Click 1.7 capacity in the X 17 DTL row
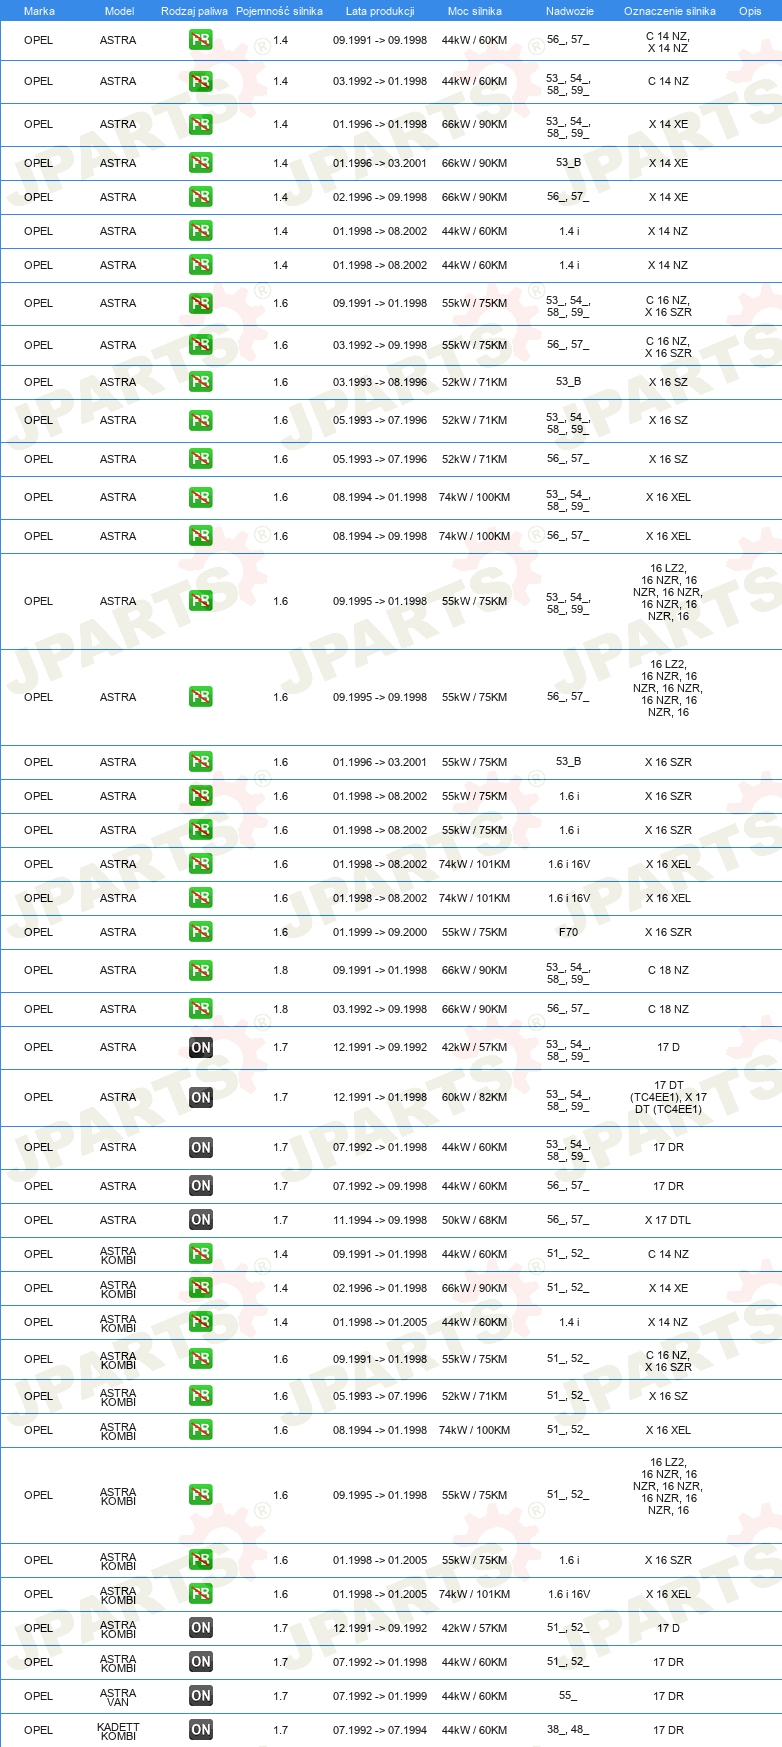The height and width of the screenshot is (1747, 782). (281, 1220)
